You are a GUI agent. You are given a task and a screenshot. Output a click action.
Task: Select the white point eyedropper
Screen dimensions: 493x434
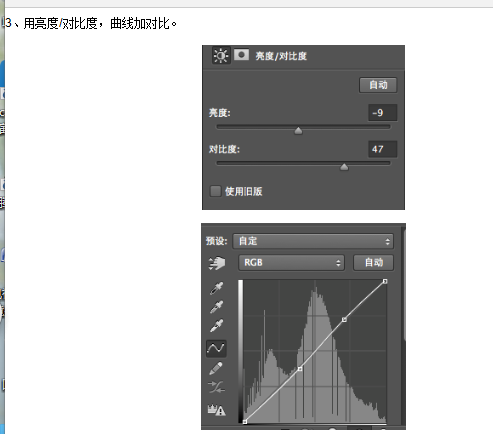[216, 326]
